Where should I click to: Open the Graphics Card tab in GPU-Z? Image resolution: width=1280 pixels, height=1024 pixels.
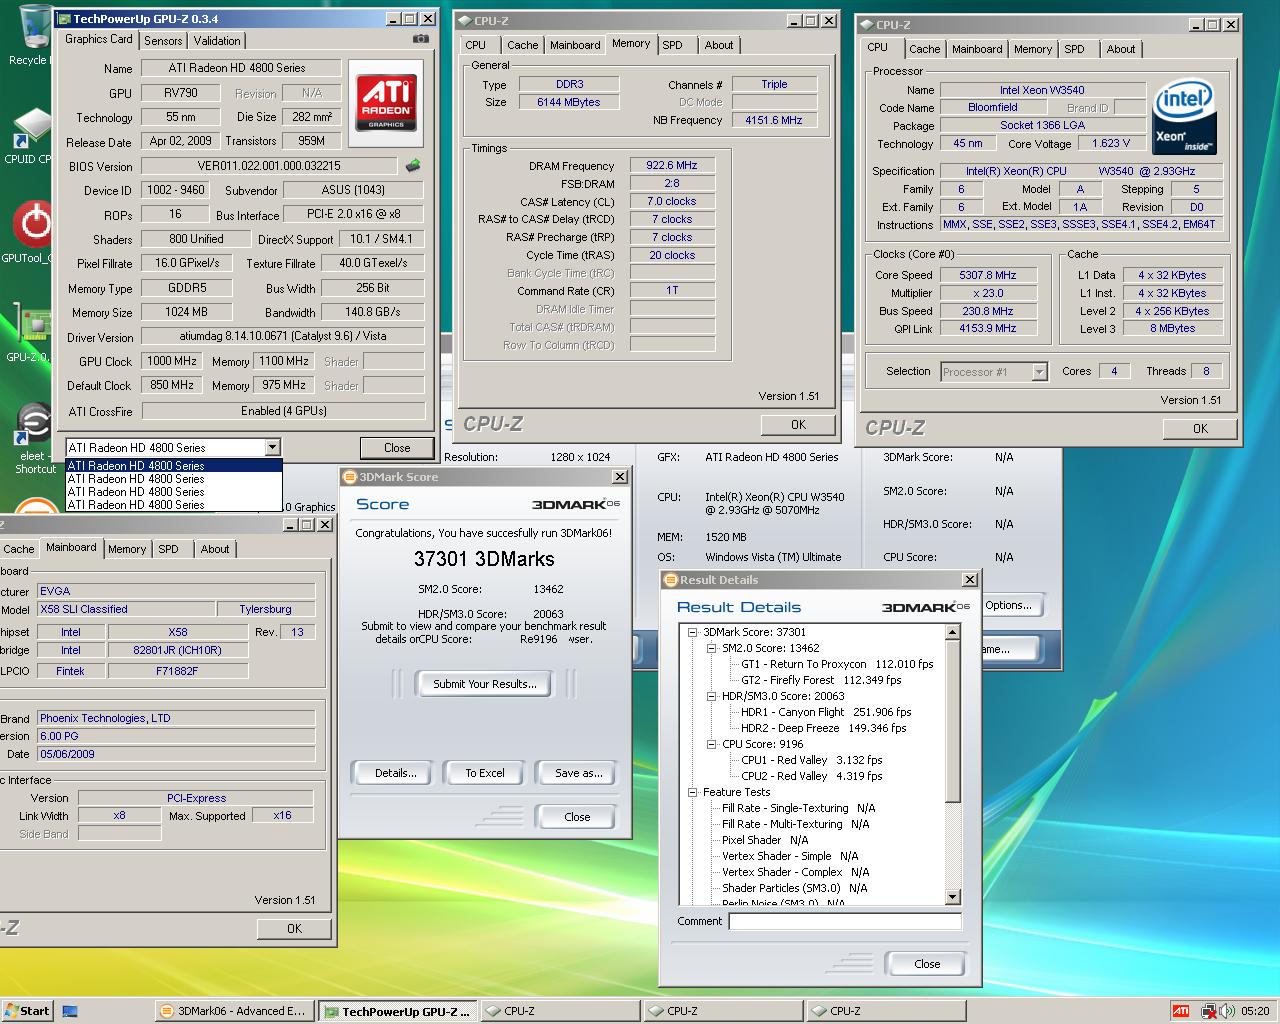click(x=99, y=39)
